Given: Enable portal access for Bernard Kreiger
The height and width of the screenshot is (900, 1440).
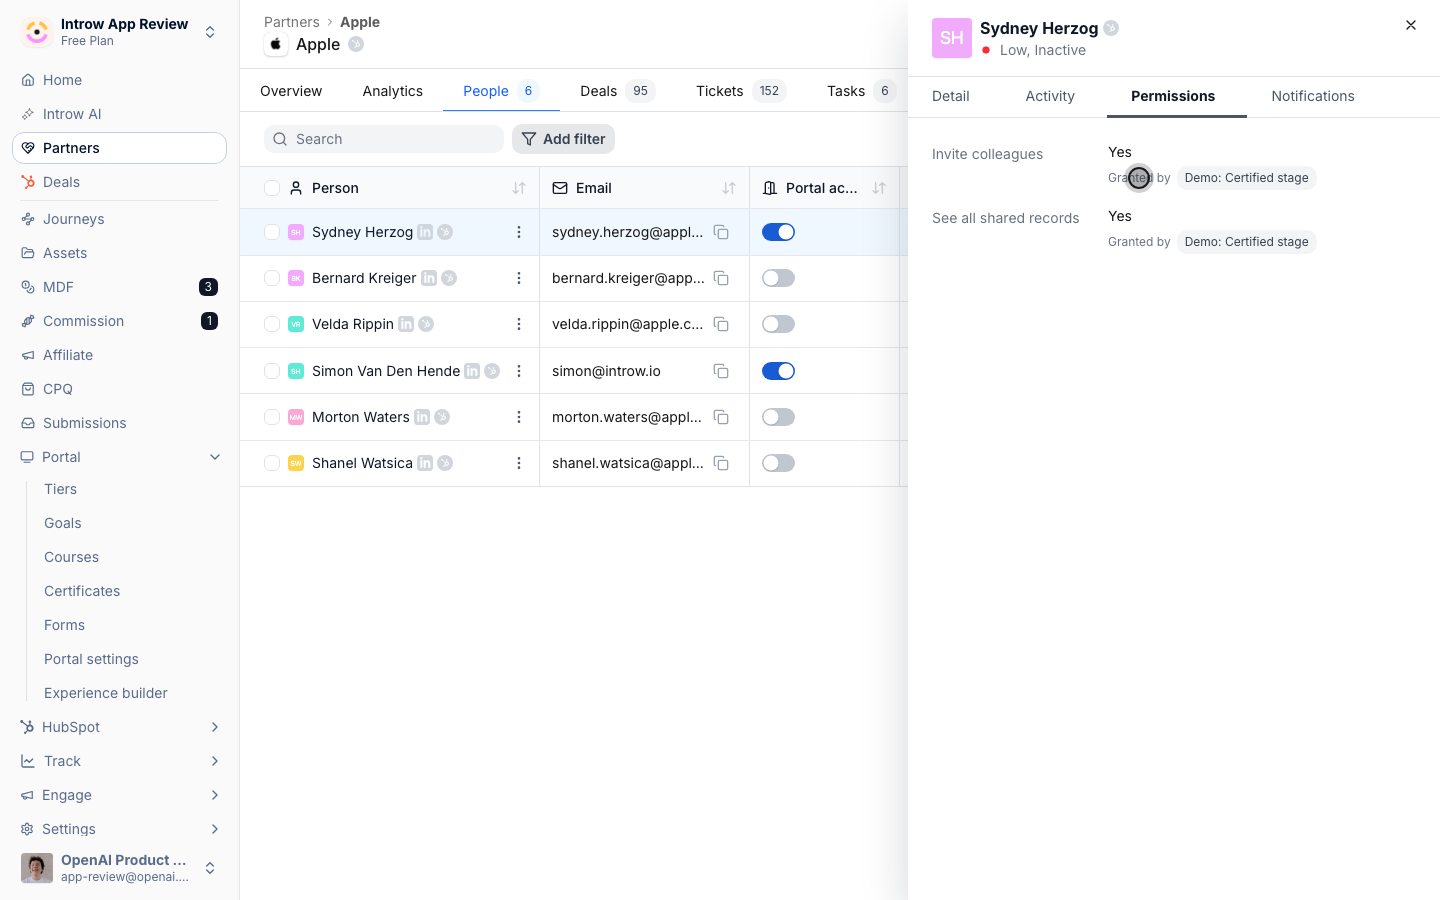Looking at the screenshot, I should click(778, 278).
